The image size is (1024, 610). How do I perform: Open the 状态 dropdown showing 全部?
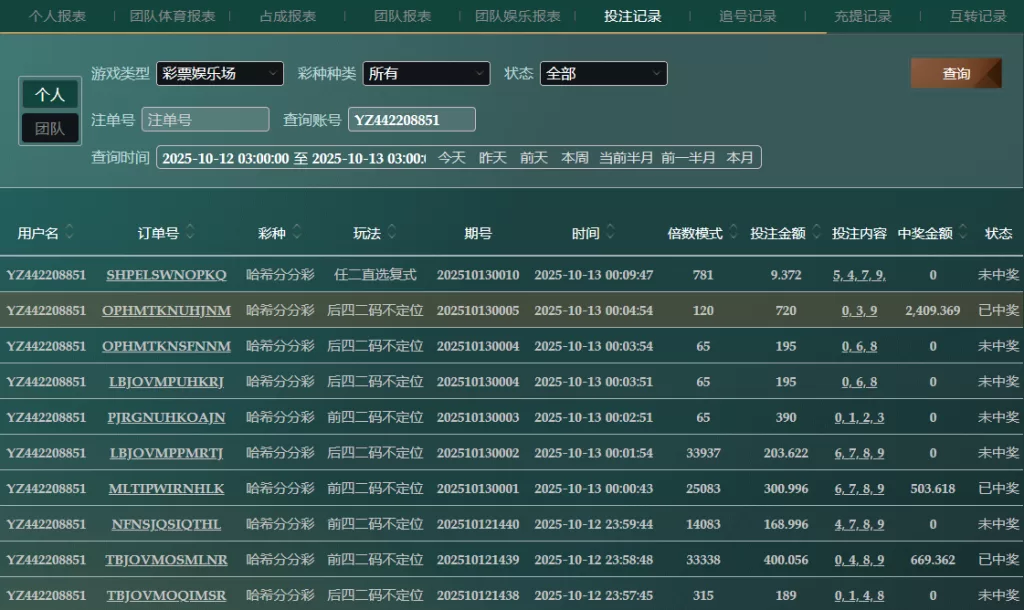[603, 74]
